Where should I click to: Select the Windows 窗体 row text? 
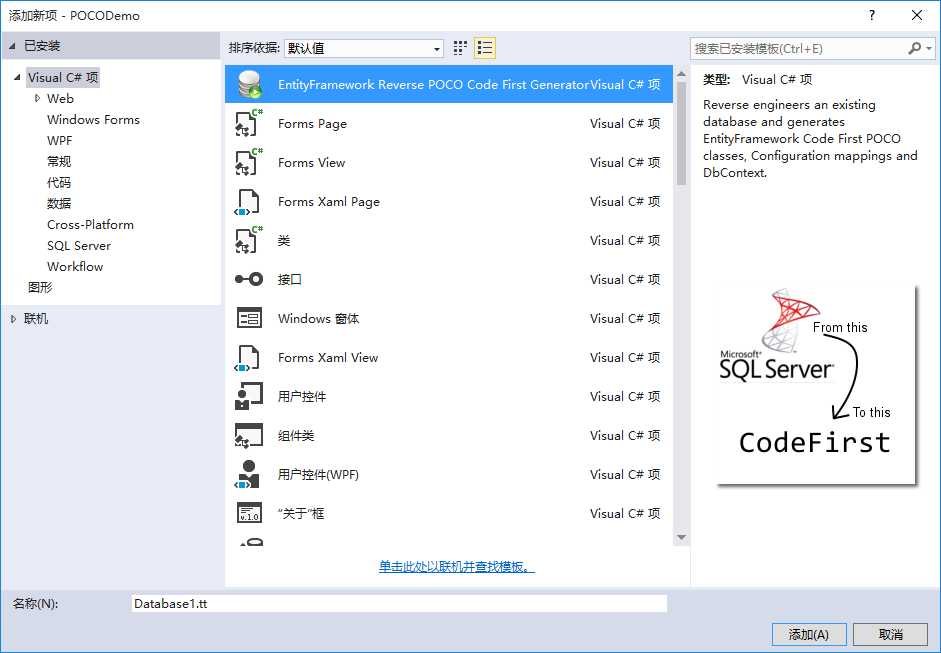click(318, 319)
